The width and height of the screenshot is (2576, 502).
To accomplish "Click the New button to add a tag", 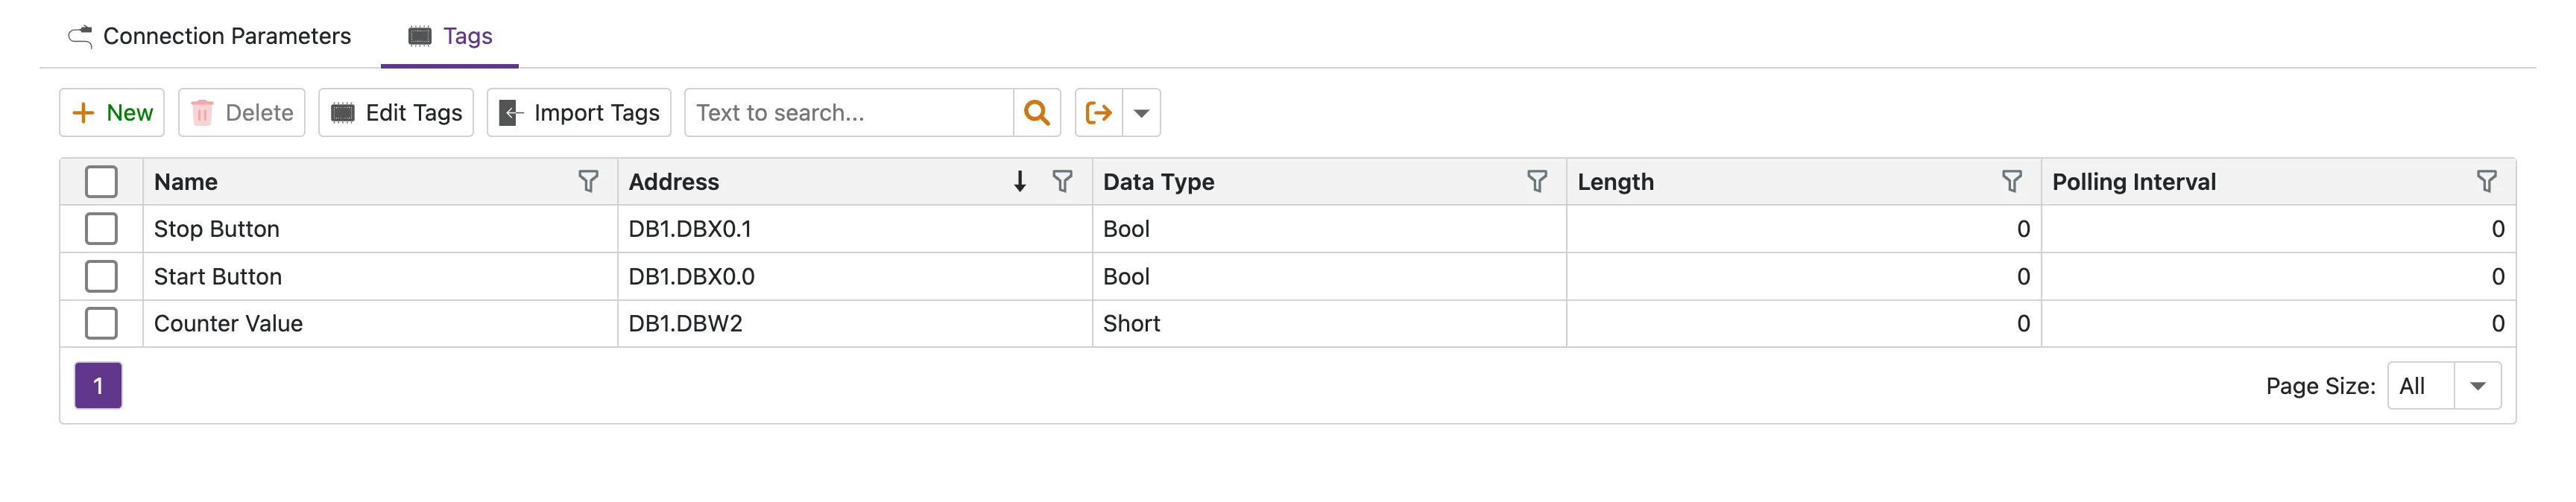I will (x=111, y=112).
